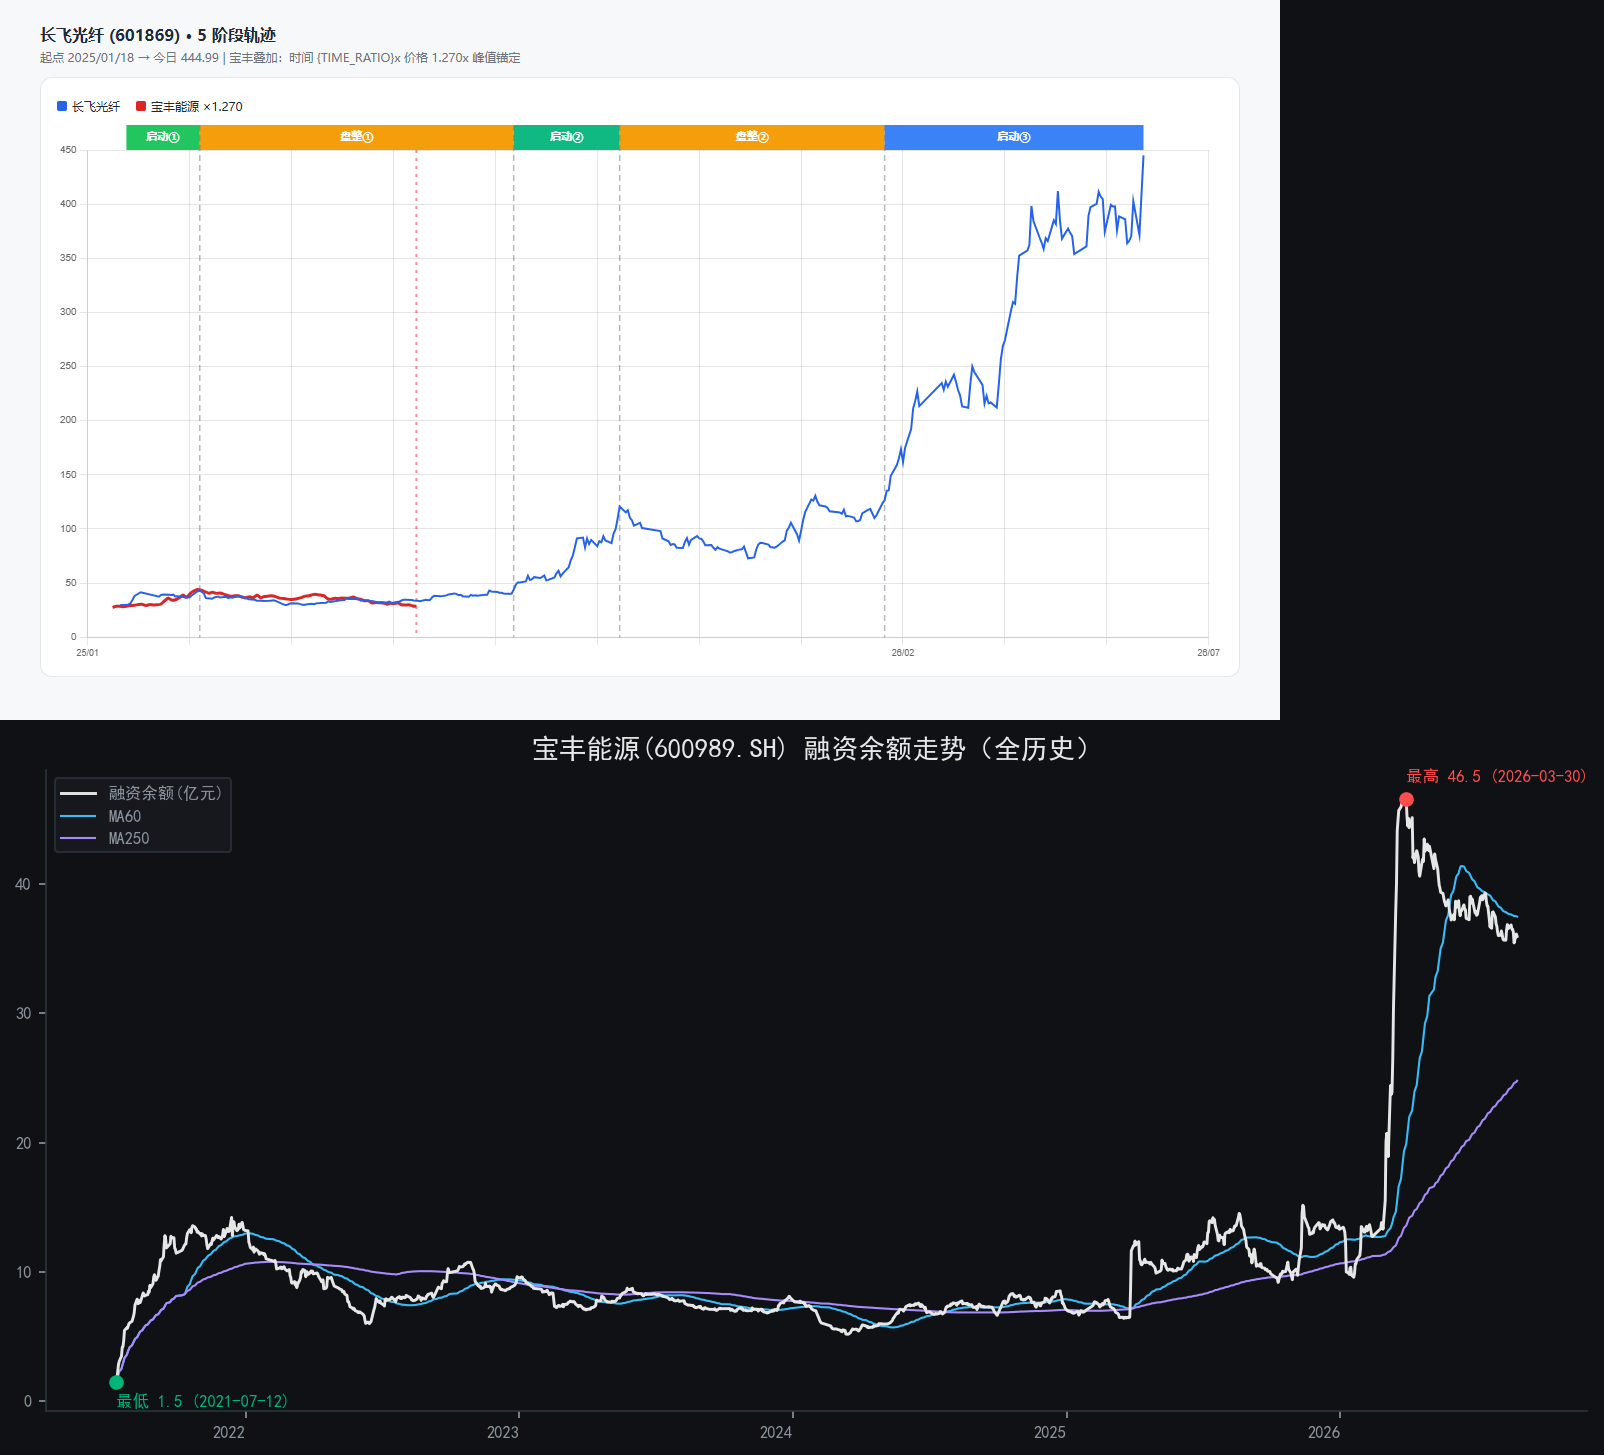This screenshot has height=1455, width=1604.
Task: Click the 2022 year axis label
Action: [228, 1433]
